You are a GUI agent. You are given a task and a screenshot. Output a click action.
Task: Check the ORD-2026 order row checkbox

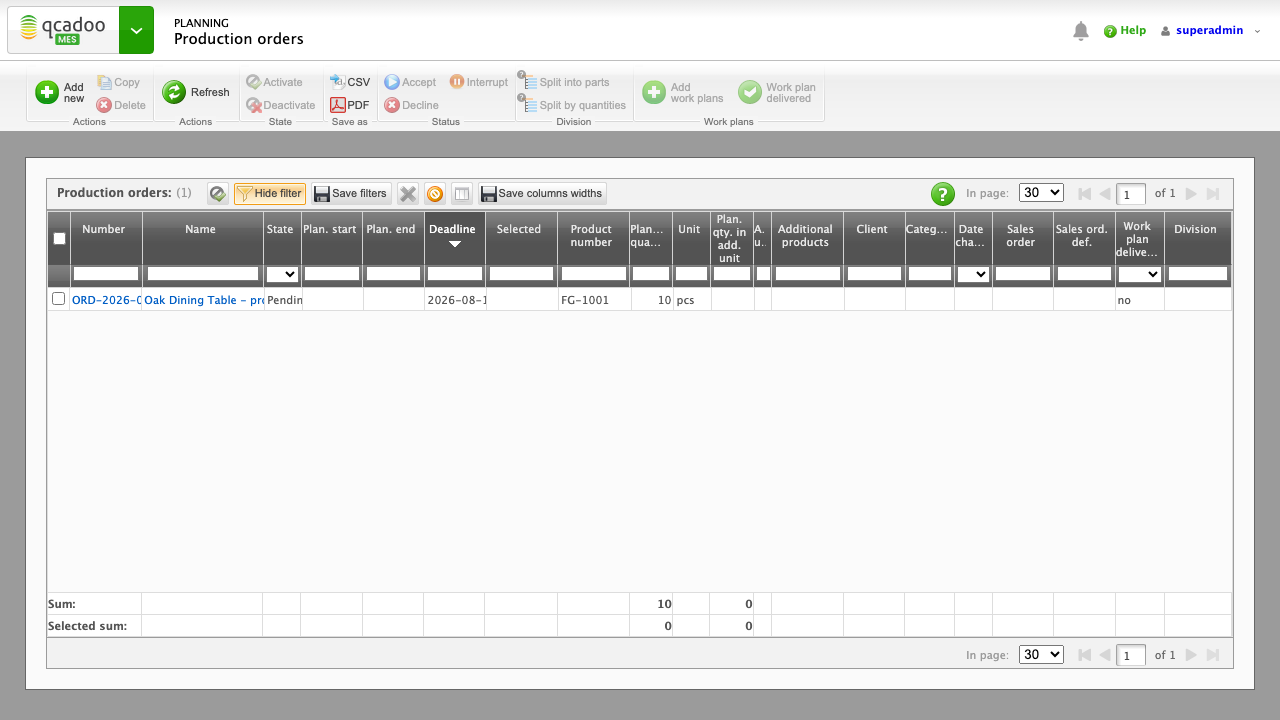pyautogui.click(x=58, y=299)
